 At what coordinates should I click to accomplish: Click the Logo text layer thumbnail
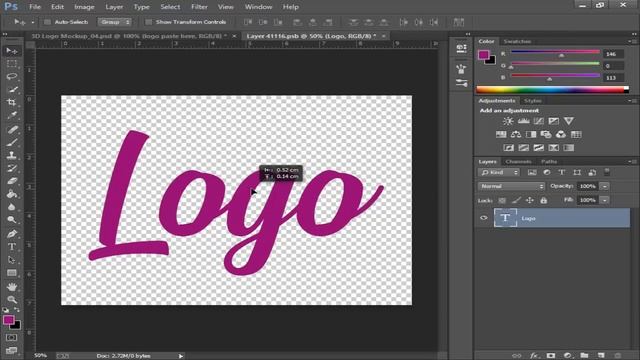point(505,218)
